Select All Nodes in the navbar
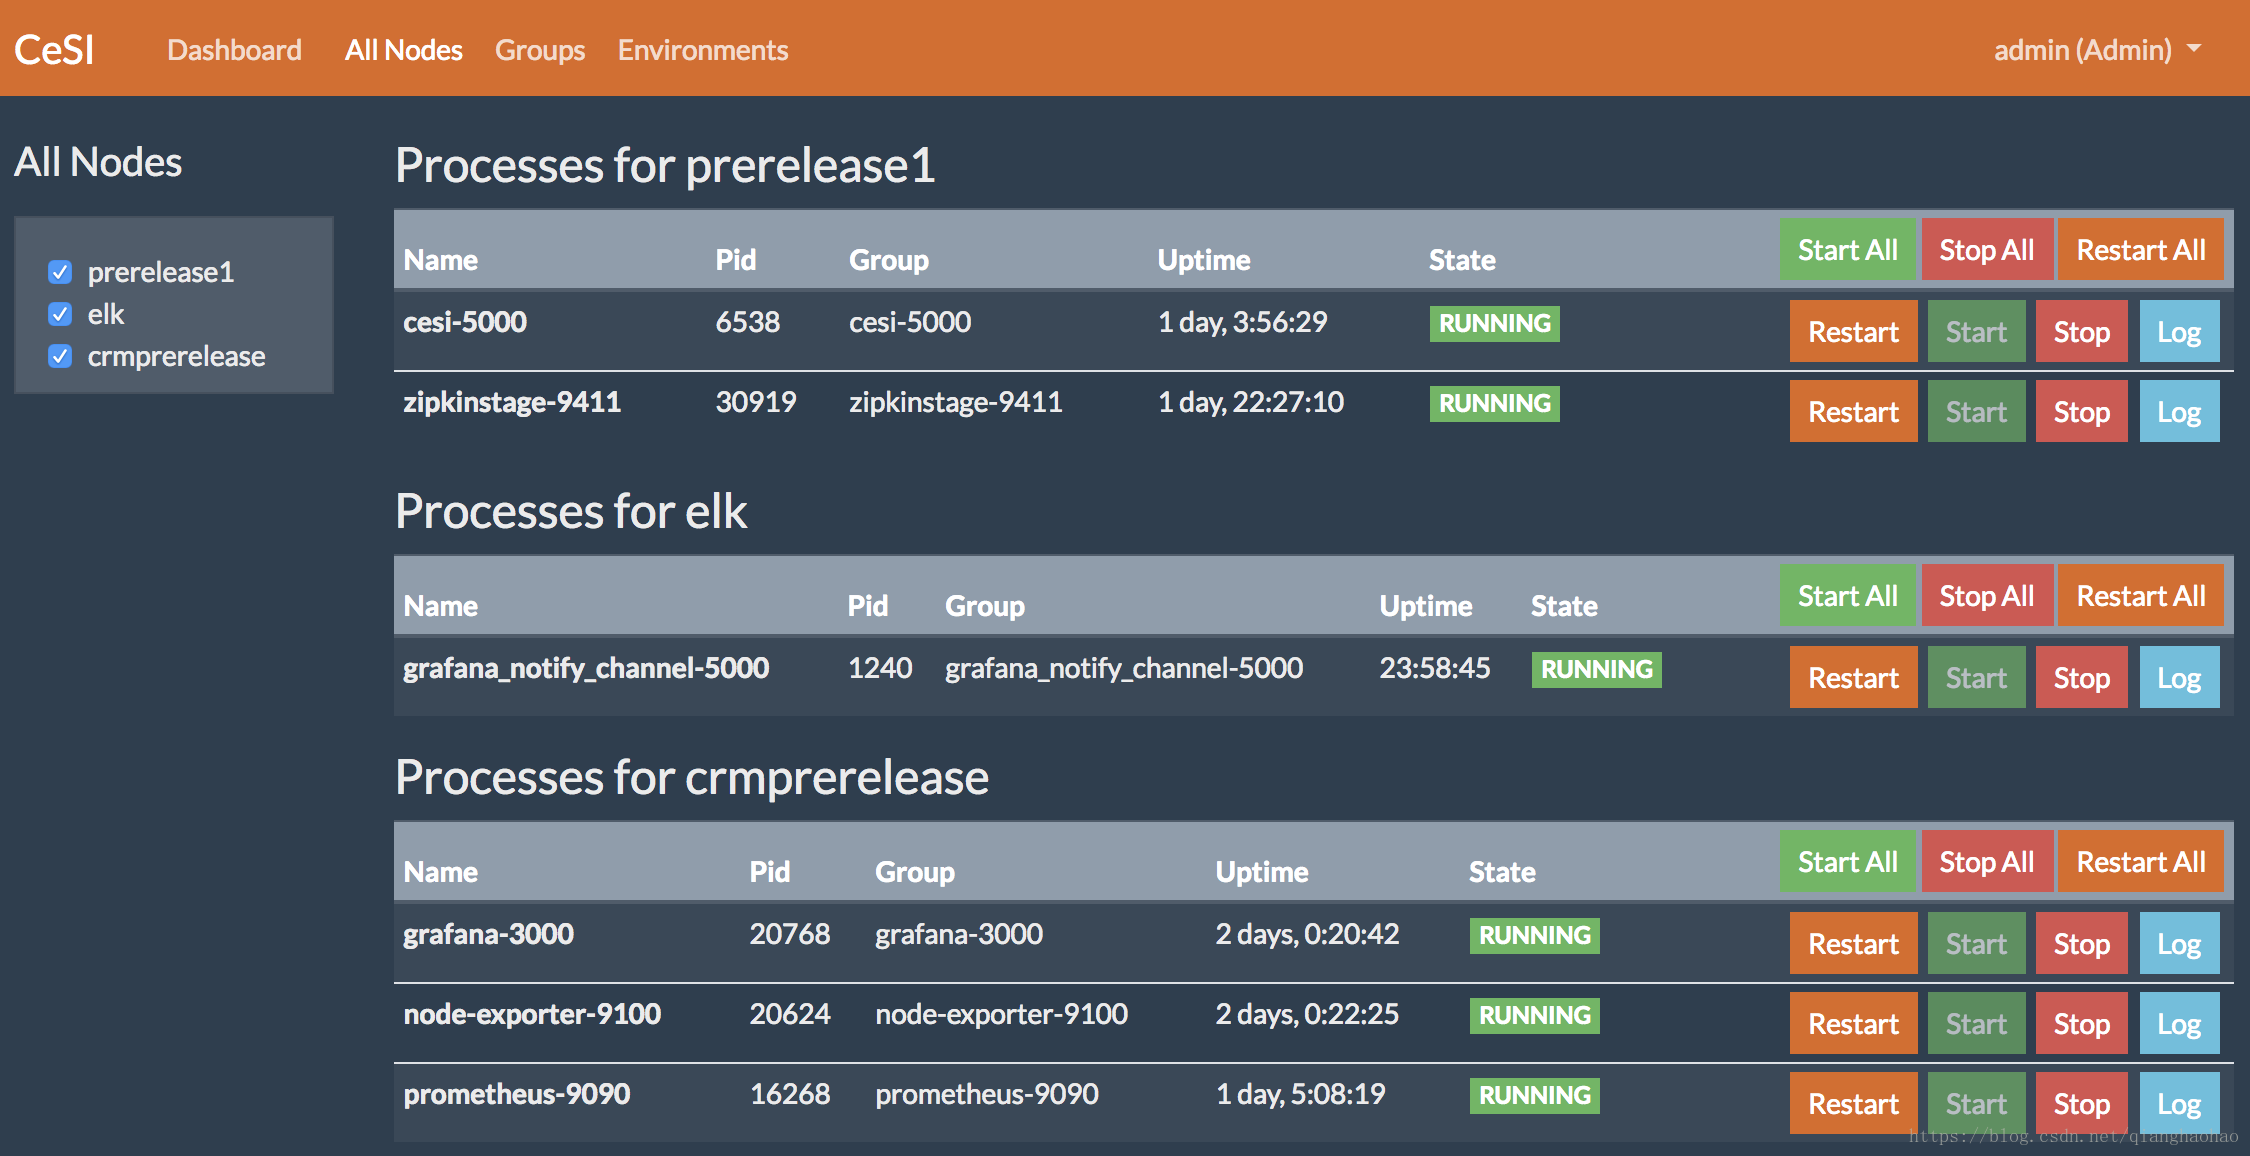The image size is (2250, 1156). 403,50
